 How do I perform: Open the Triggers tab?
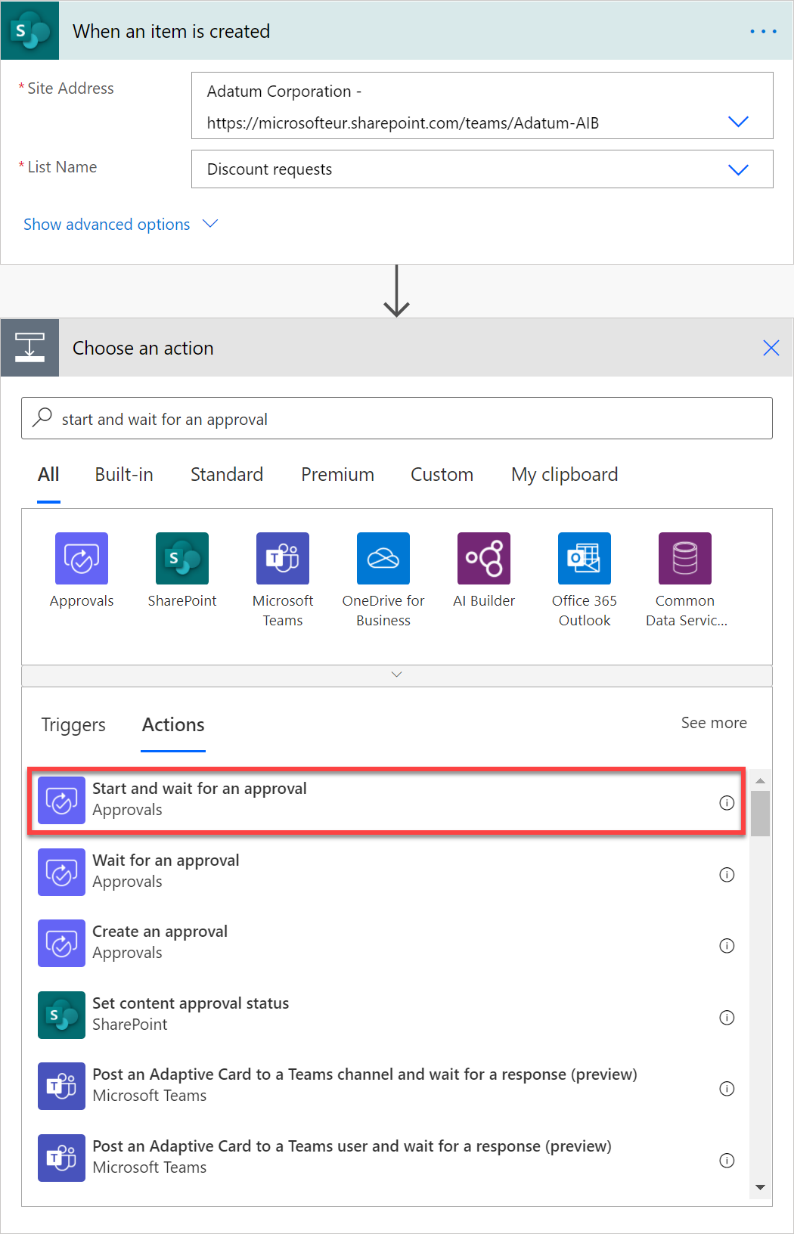point(73,725)
